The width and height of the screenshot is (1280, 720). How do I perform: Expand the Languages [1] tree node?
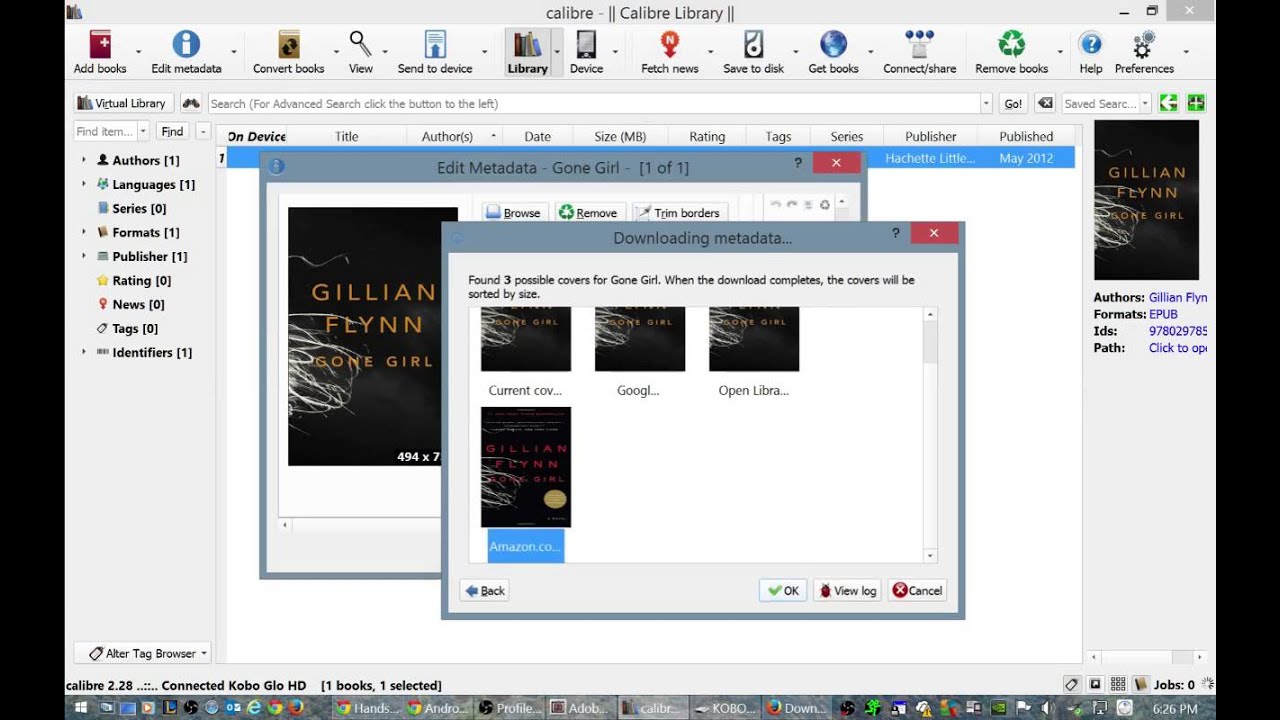coord(83,184)
